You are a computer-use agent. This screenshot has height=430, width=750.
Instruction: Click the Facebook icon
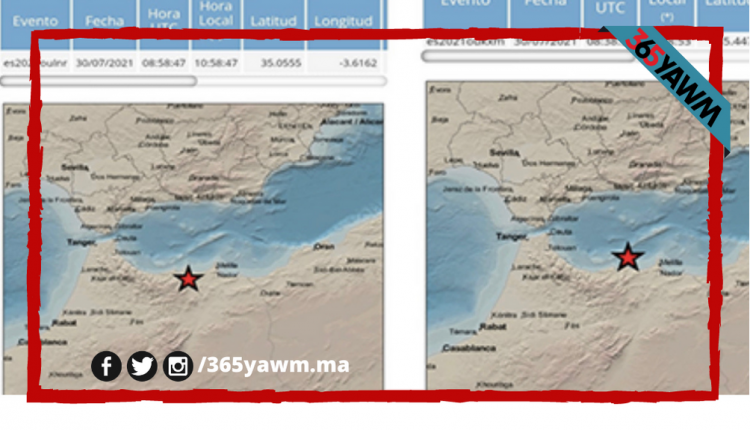click(106, 367)
